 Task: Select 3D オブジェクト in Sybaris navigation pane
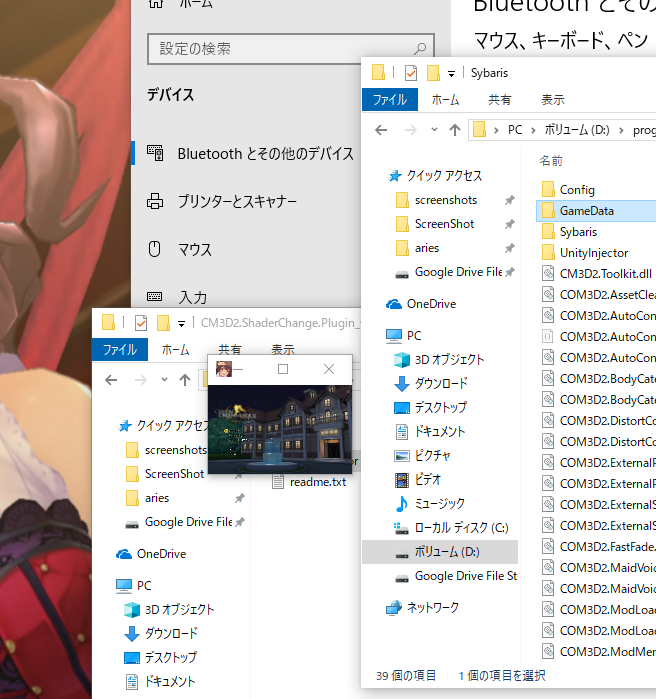[449, 360]
